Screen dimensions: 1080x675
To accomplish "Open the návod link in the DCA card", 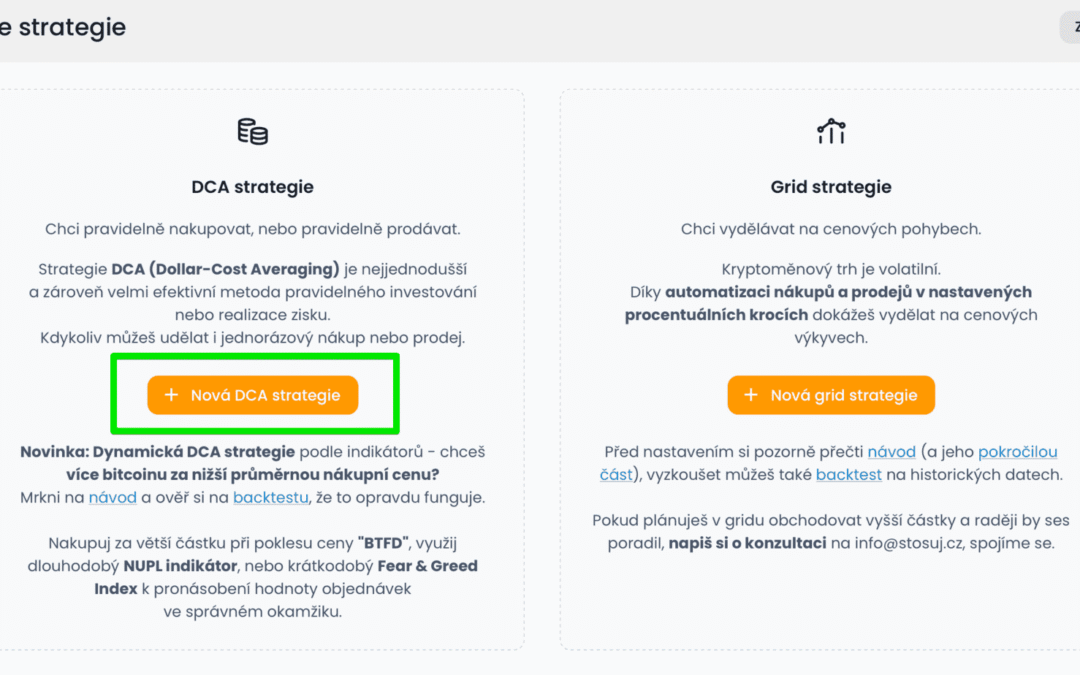I will 112,497.
